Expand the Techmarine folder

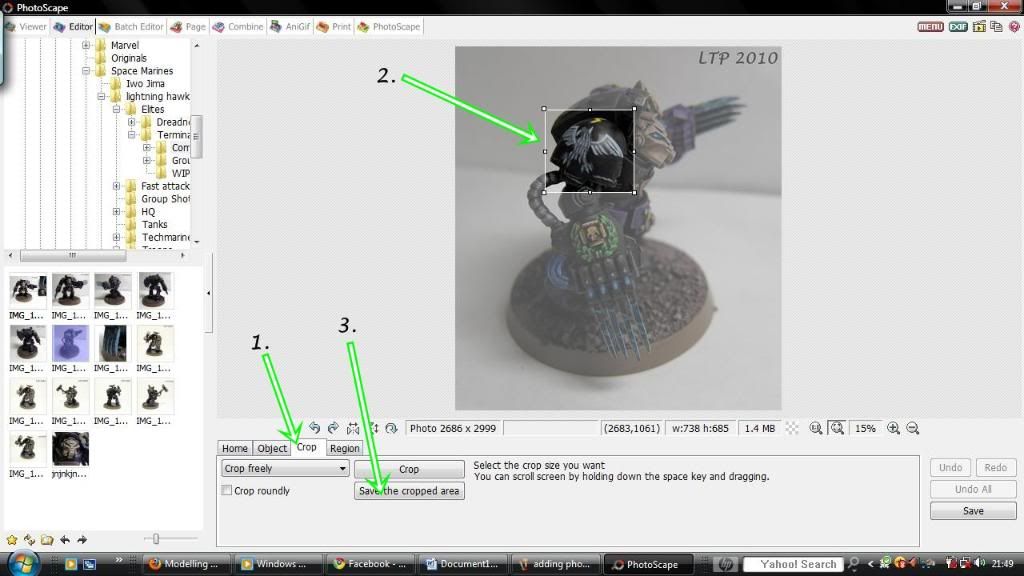(116, 237)
